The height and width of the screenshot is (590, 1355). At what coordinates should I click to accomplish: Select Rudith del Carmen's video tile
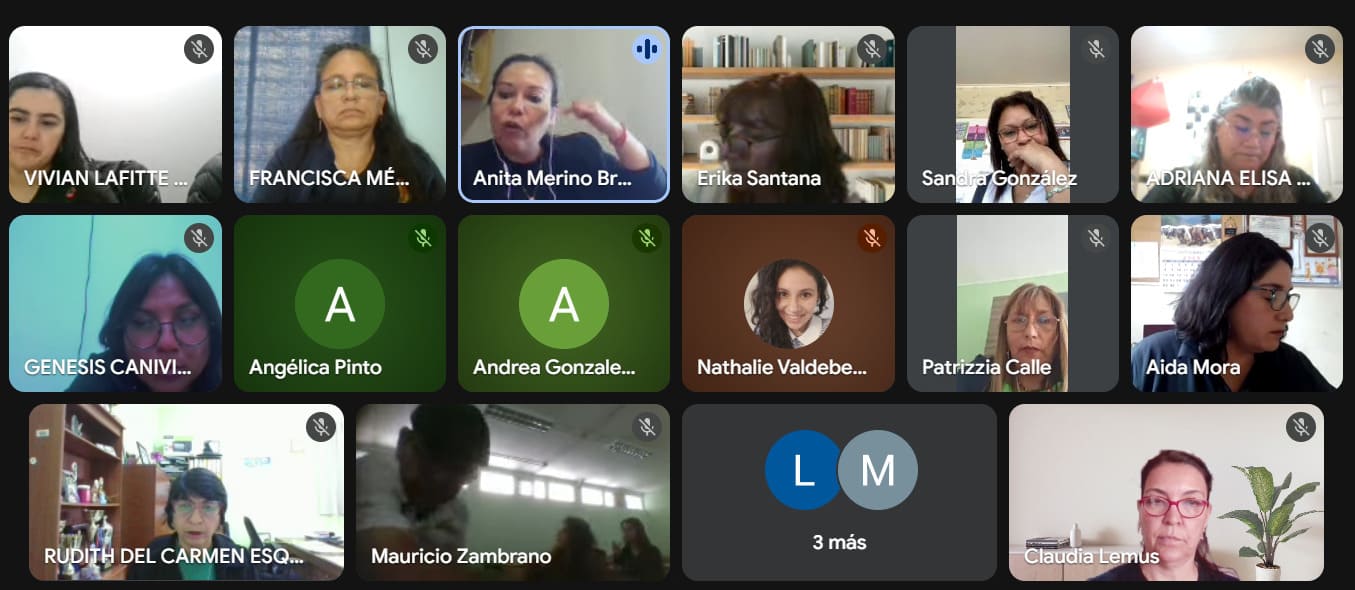click(x=186, y=492)
